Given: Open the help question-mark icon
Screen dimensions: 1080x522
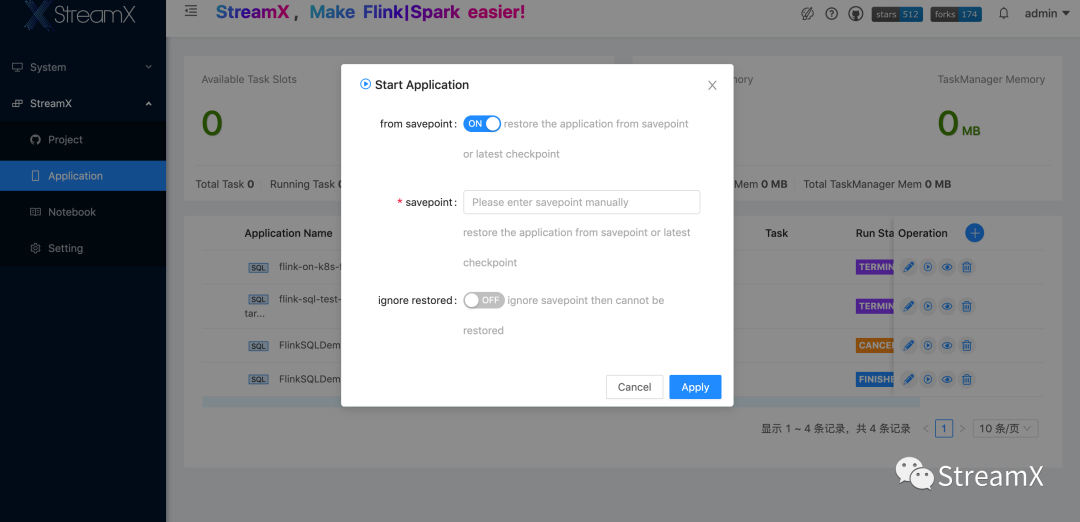Looking at the screenshot, I should coord(831,14).
